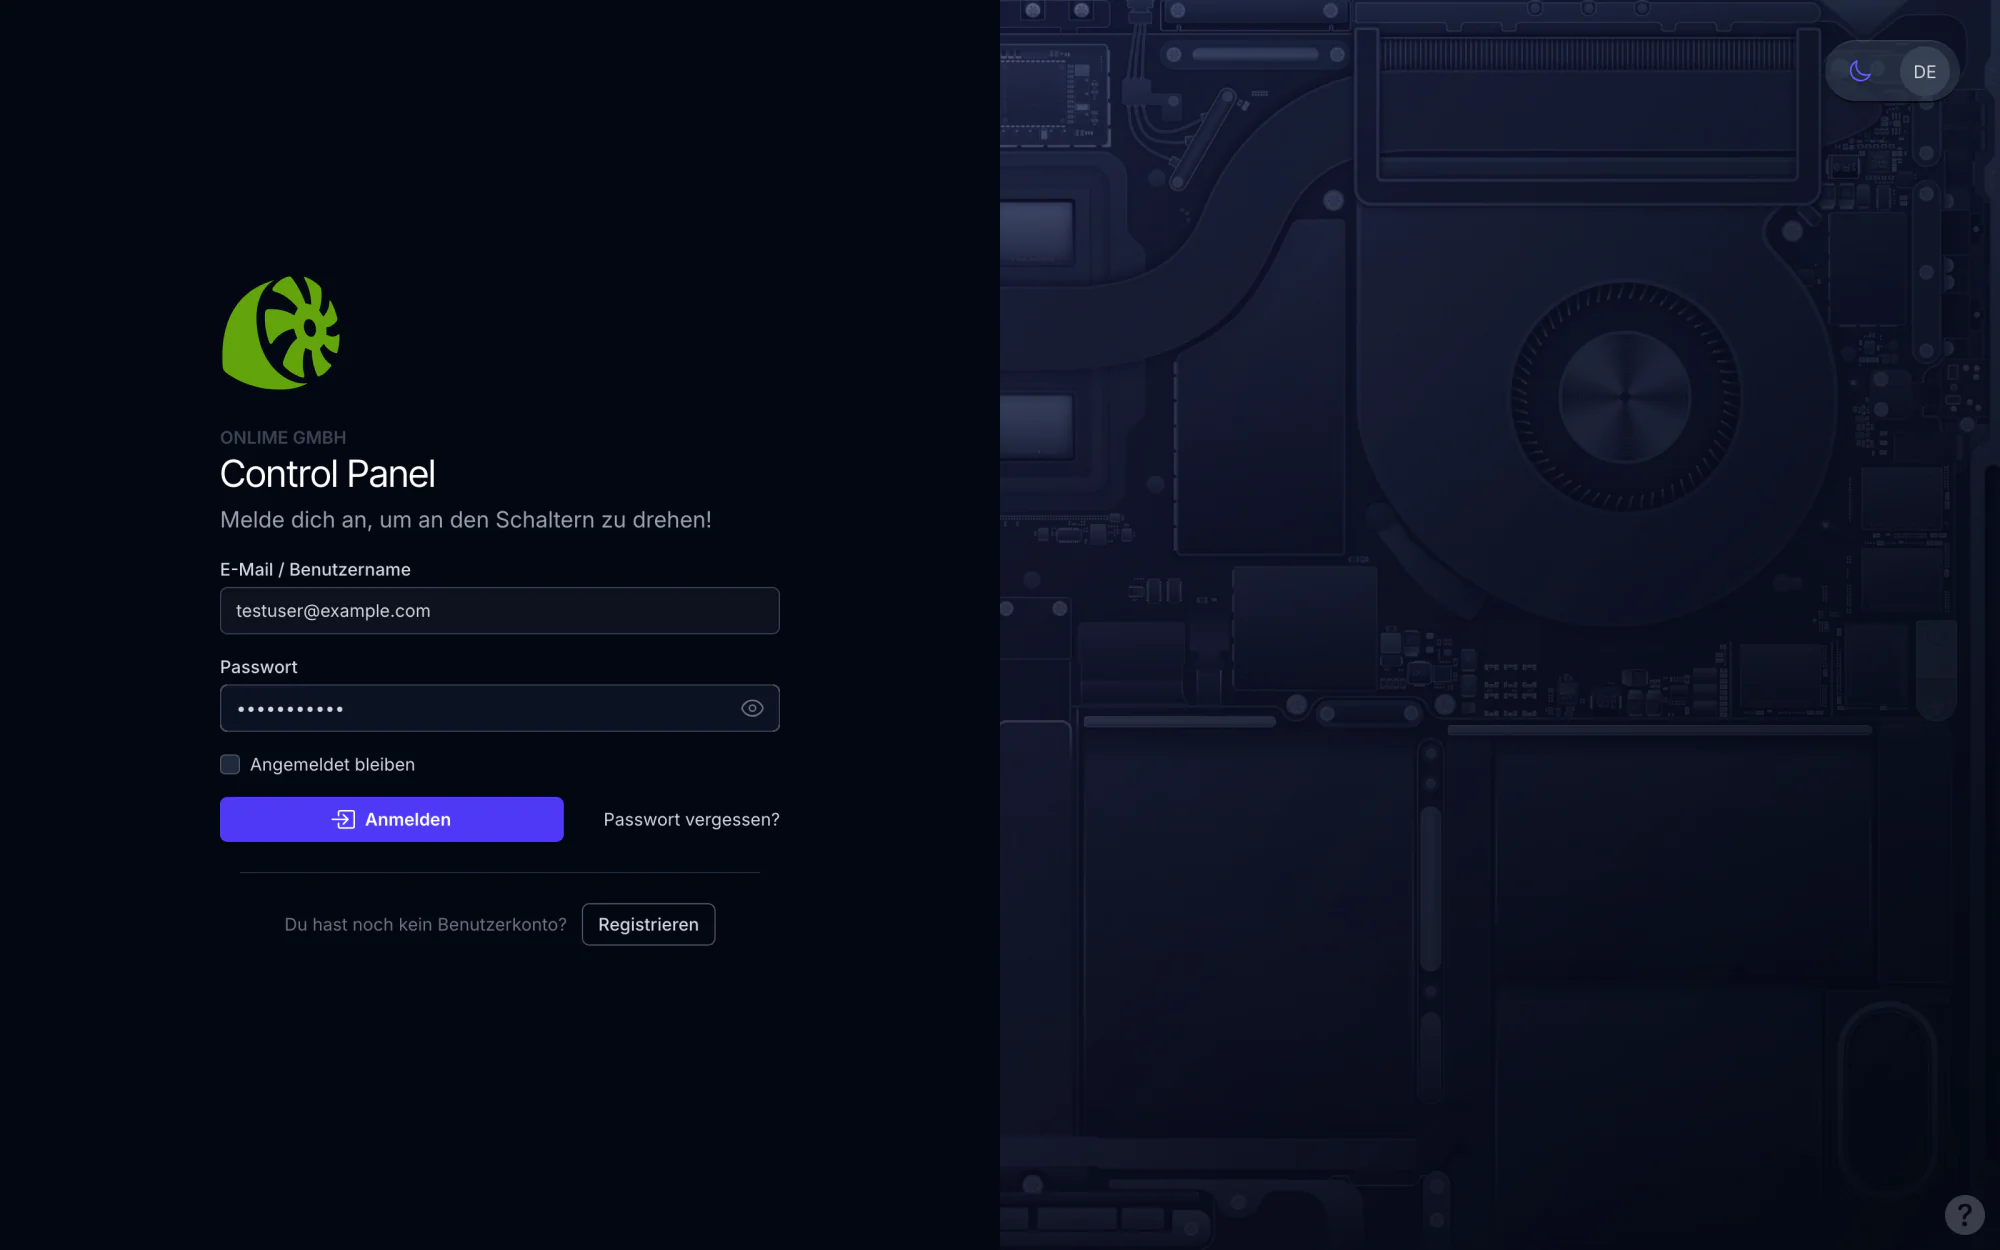Image resolution: width=2000 pixels, height=1250 pixels.
Task: Toggle dark mode with the moon icon
Action: point(1860,71)
